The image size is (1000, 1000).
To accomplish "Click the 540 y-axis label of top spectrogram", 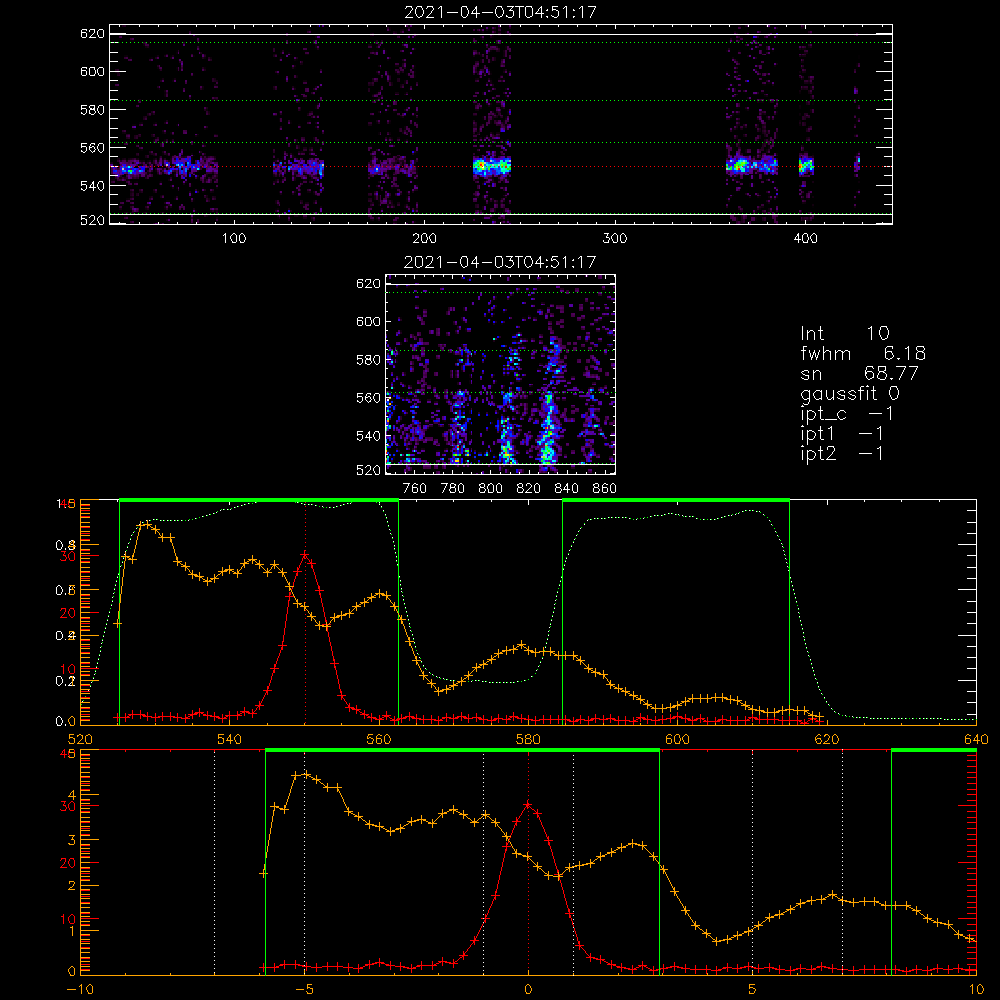I will (92, 186).
